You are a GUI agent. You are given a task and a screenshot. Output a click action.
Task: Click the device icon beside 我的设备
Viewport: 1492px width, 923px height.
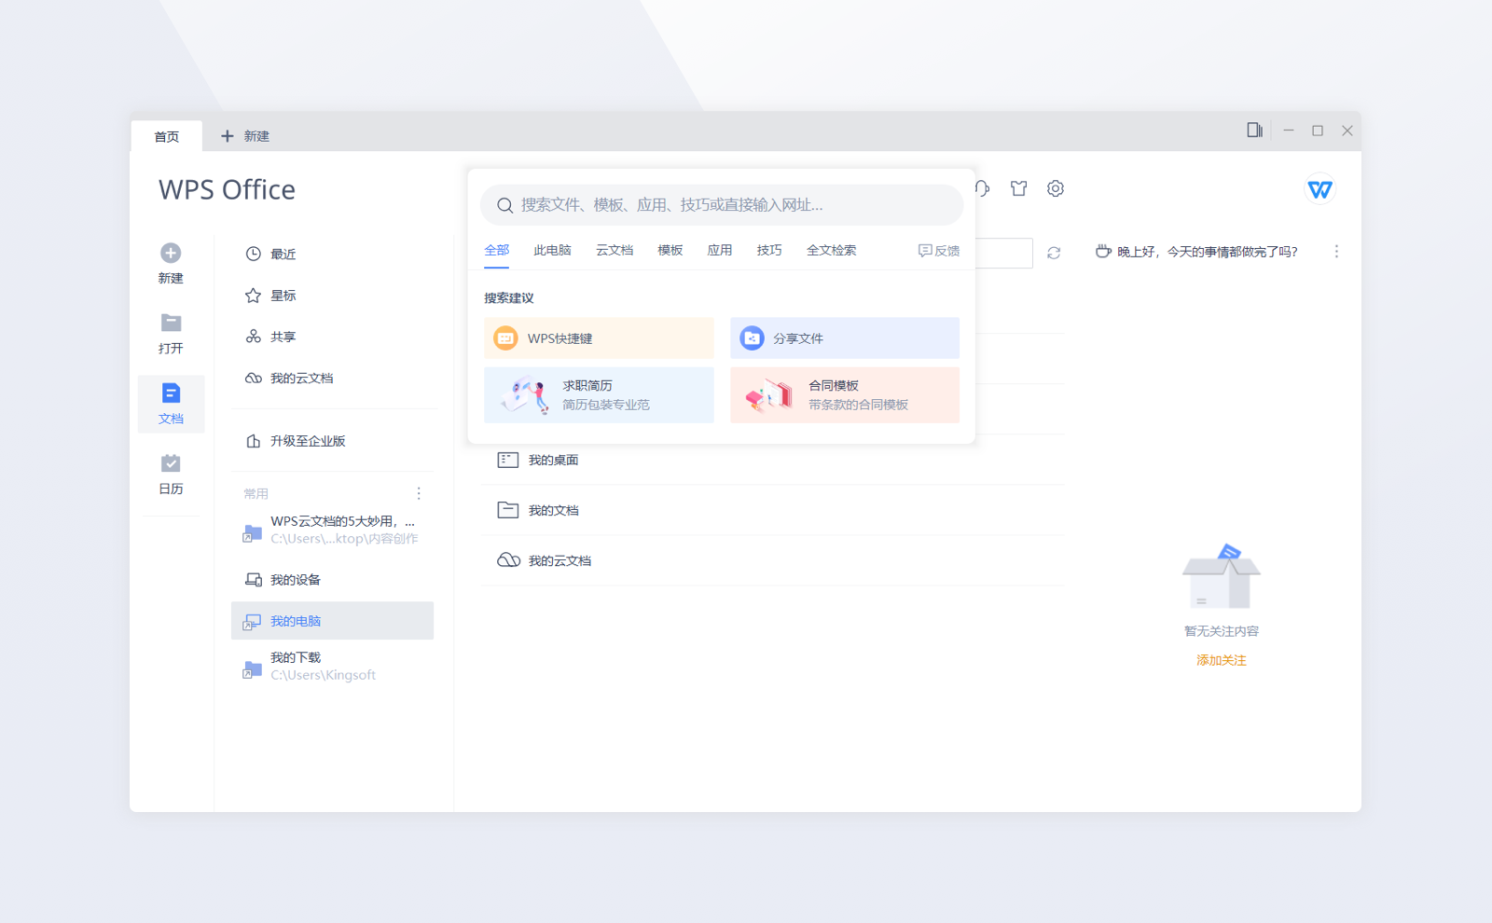pyautogui.click(x=253, y=580)
